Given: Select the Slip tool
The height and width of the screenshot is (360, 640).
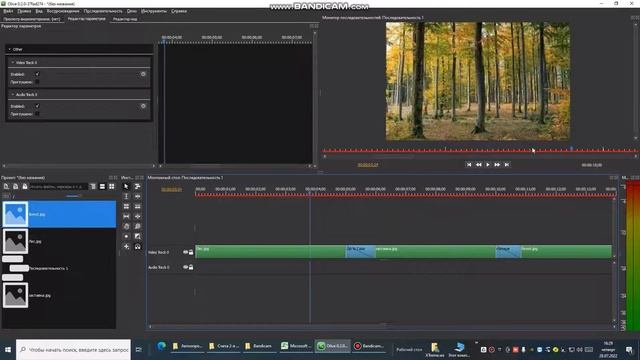Looking at the screenshot, I should tap(126, 216).
